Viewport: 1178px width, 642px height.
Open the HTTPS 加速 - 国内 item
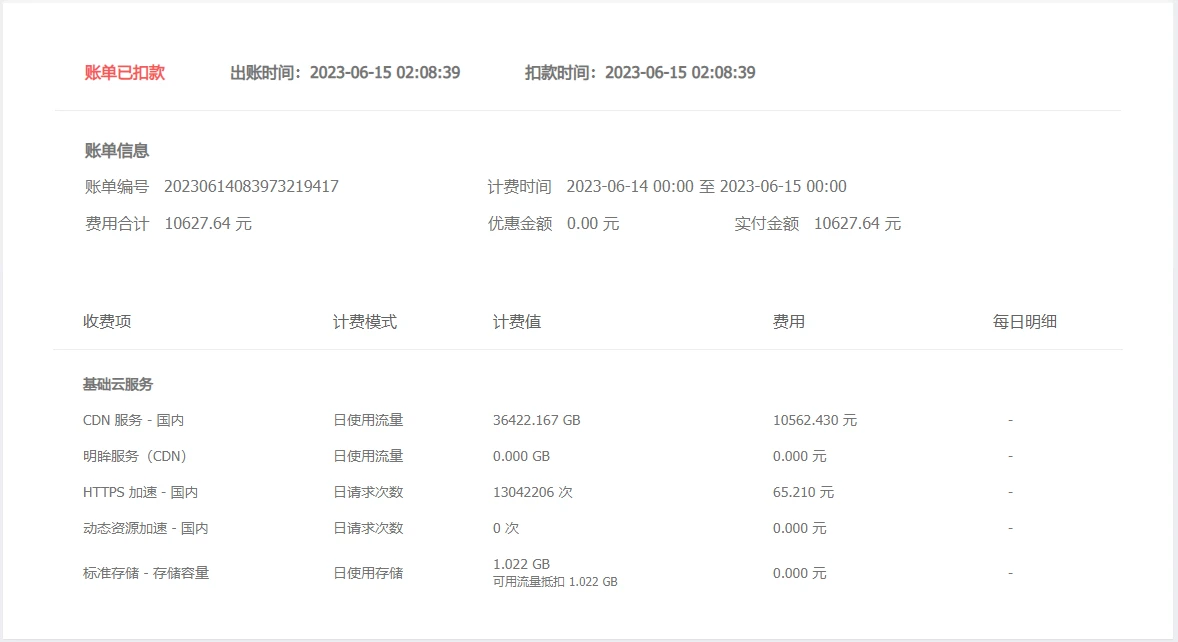(140, 493)
